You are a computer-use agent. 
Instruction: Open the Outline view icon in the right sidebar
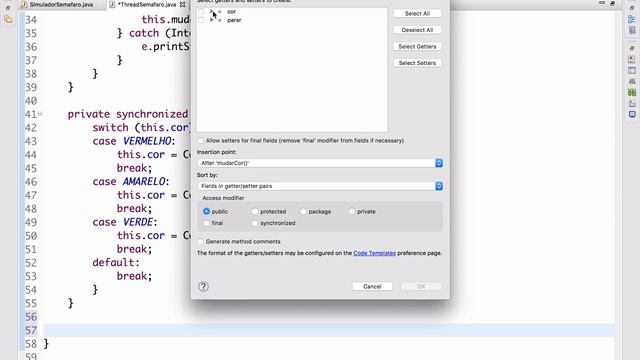(x=632, y=19)
